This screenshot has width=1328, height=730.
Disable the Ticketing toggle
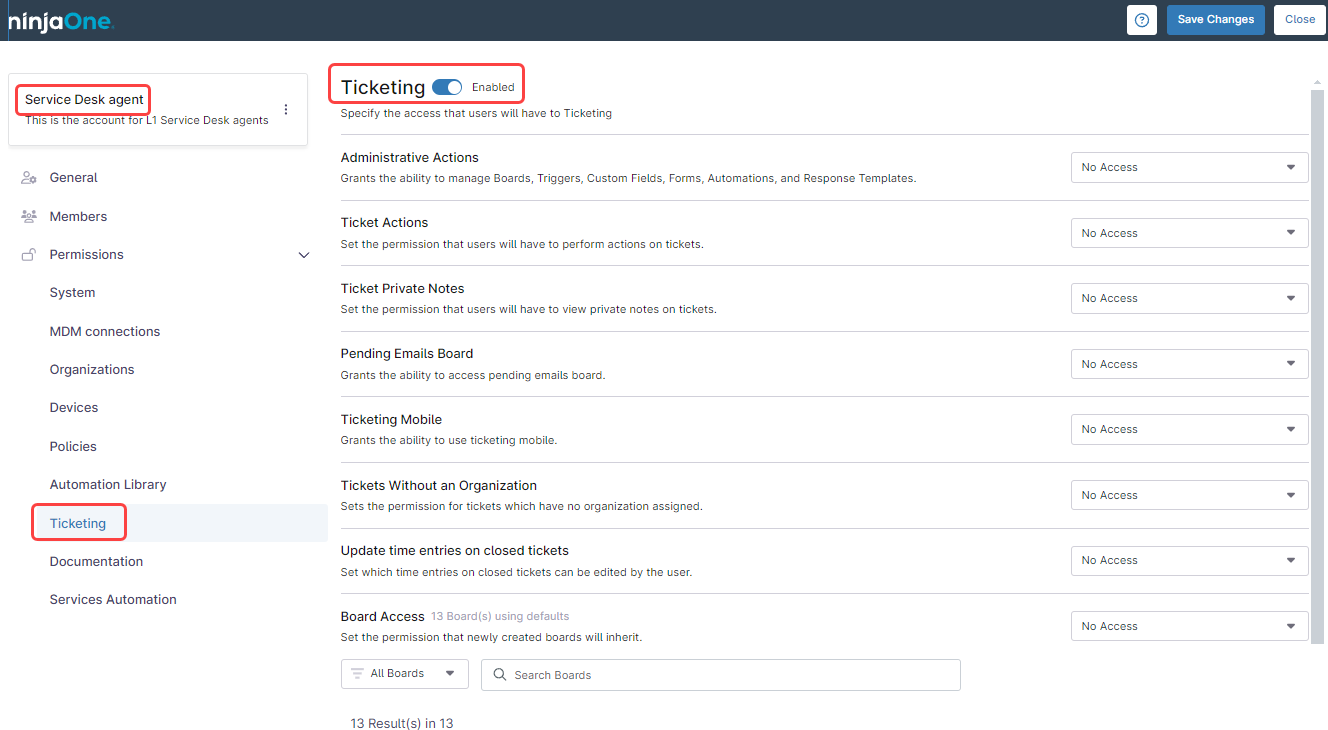pyautogui.click(x=447, y=87)
